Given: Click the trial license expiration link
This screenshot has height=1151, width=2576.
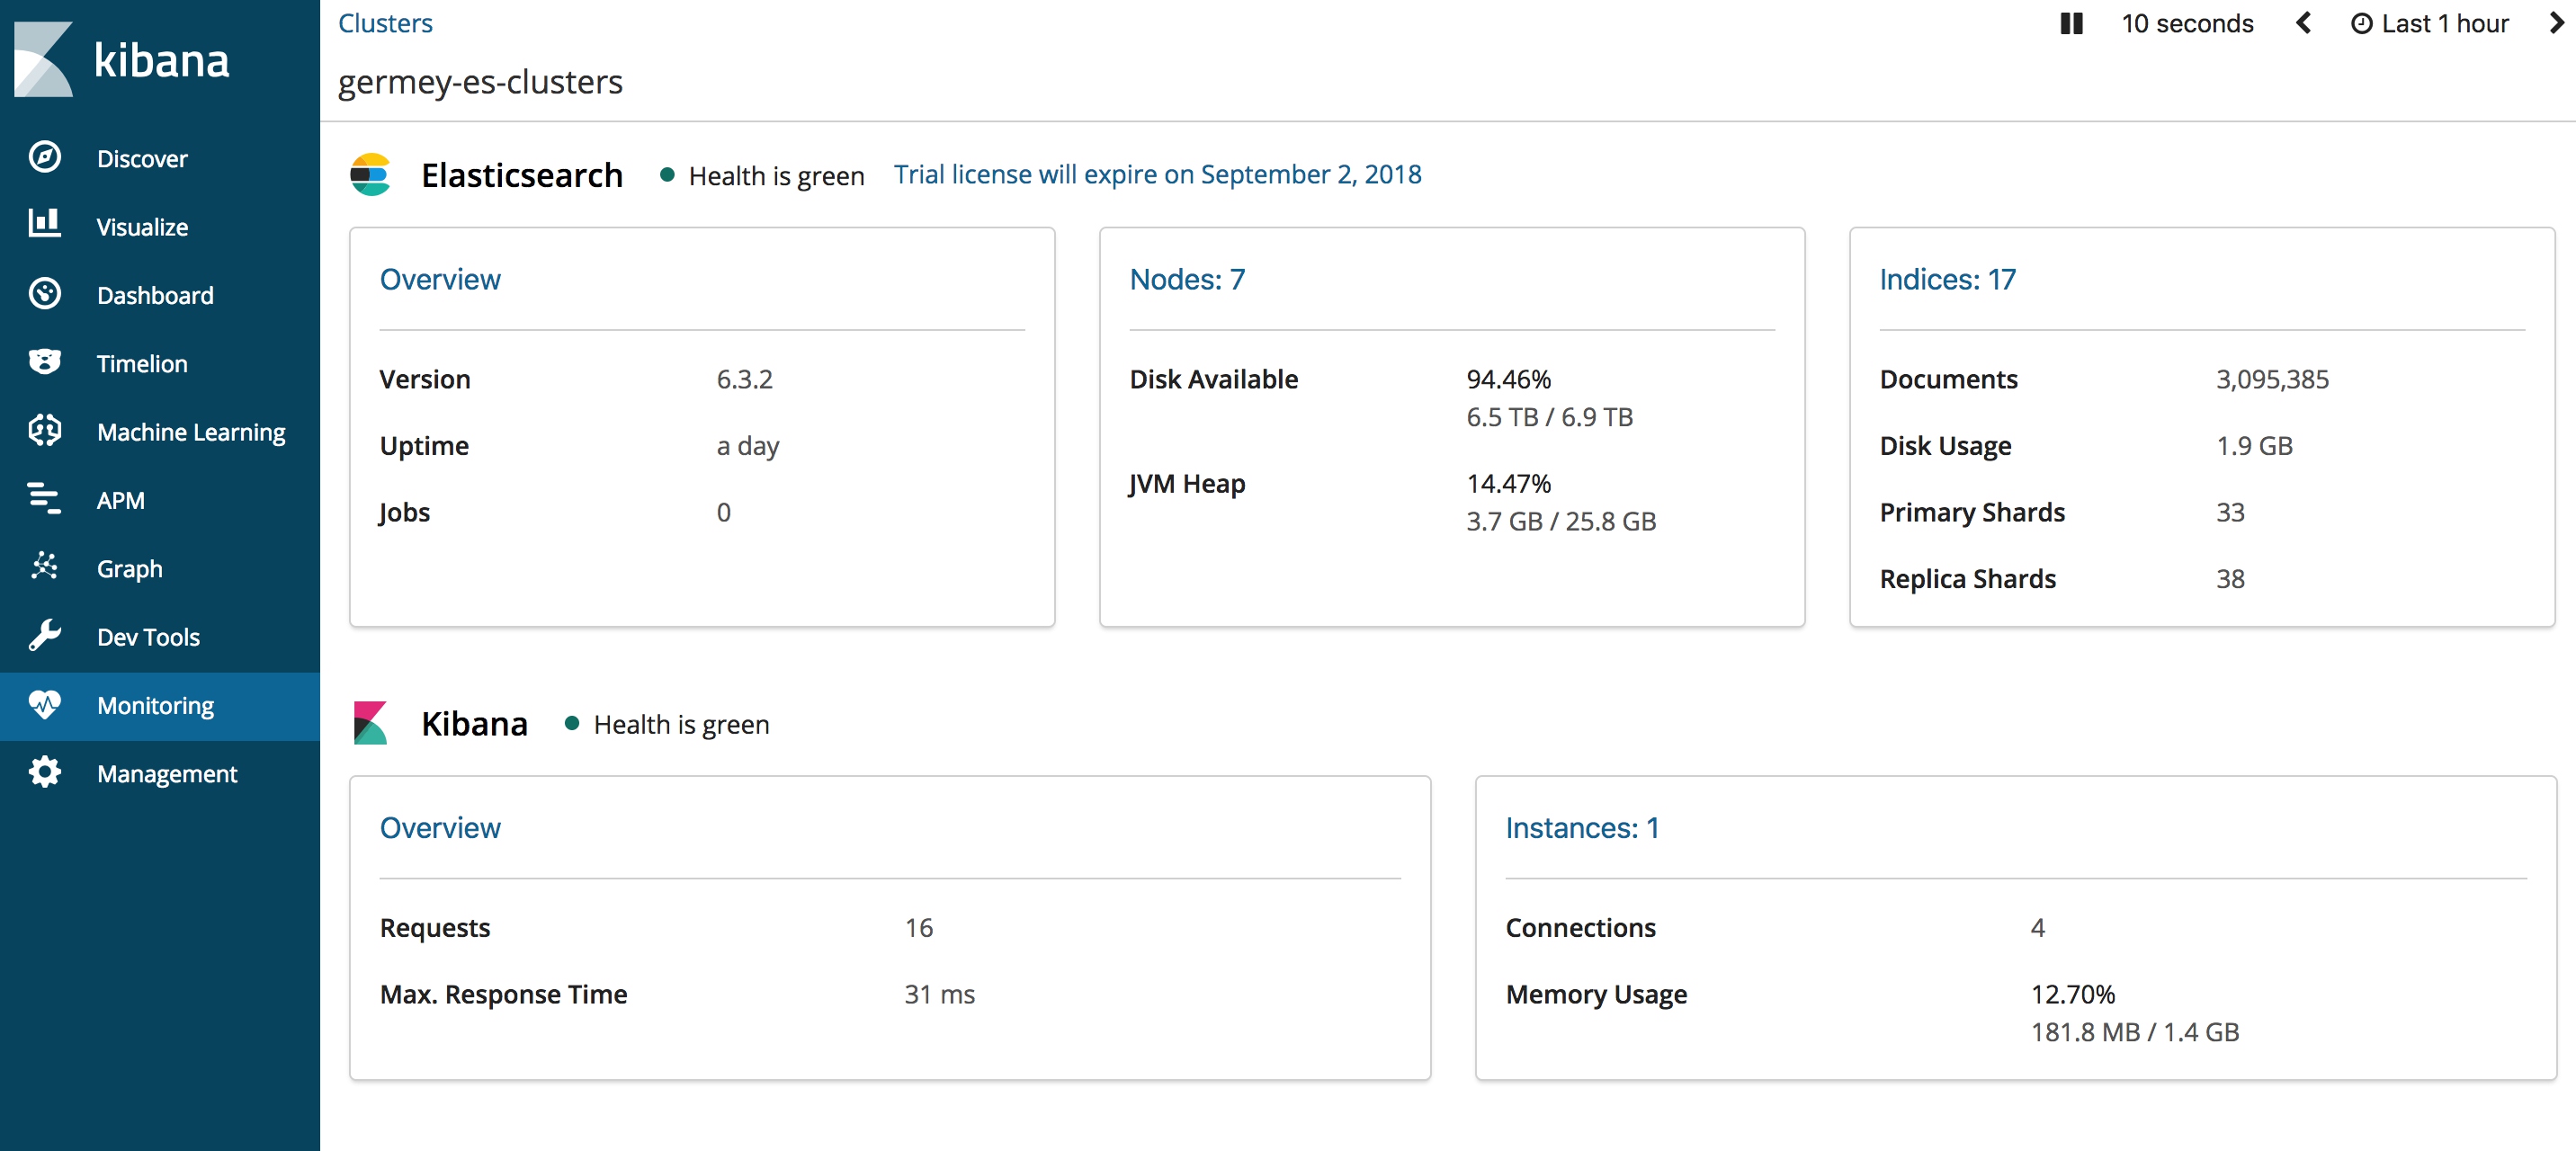Looking at the screenshot, I should [x=1155, y=173].
